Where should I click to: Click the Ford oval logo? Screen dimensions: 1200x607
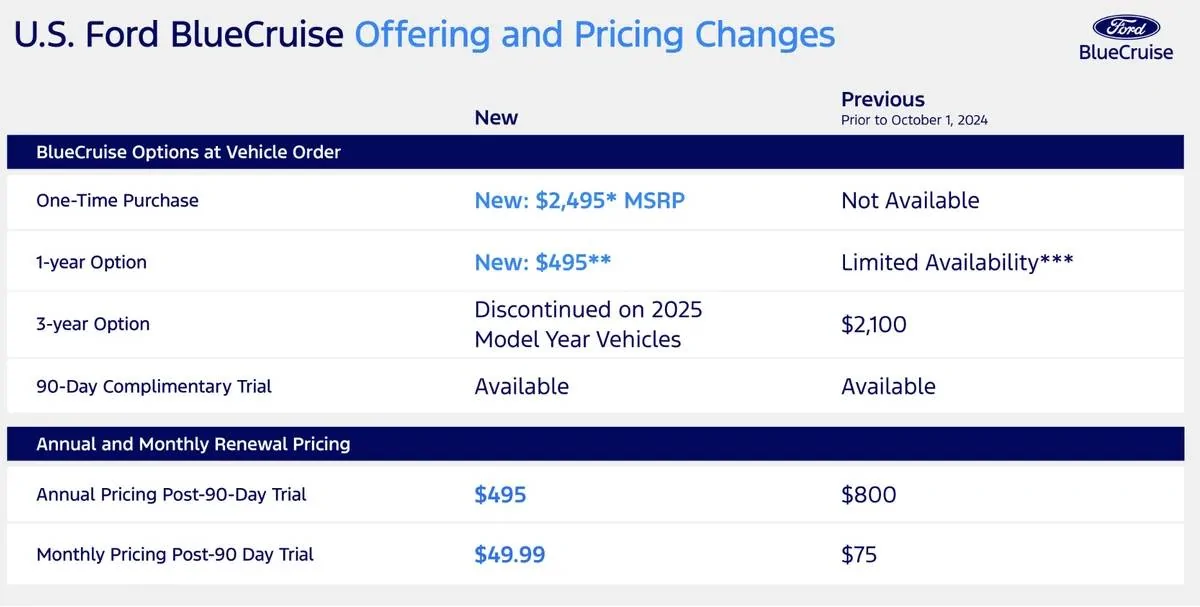(x=1126, y=26)
